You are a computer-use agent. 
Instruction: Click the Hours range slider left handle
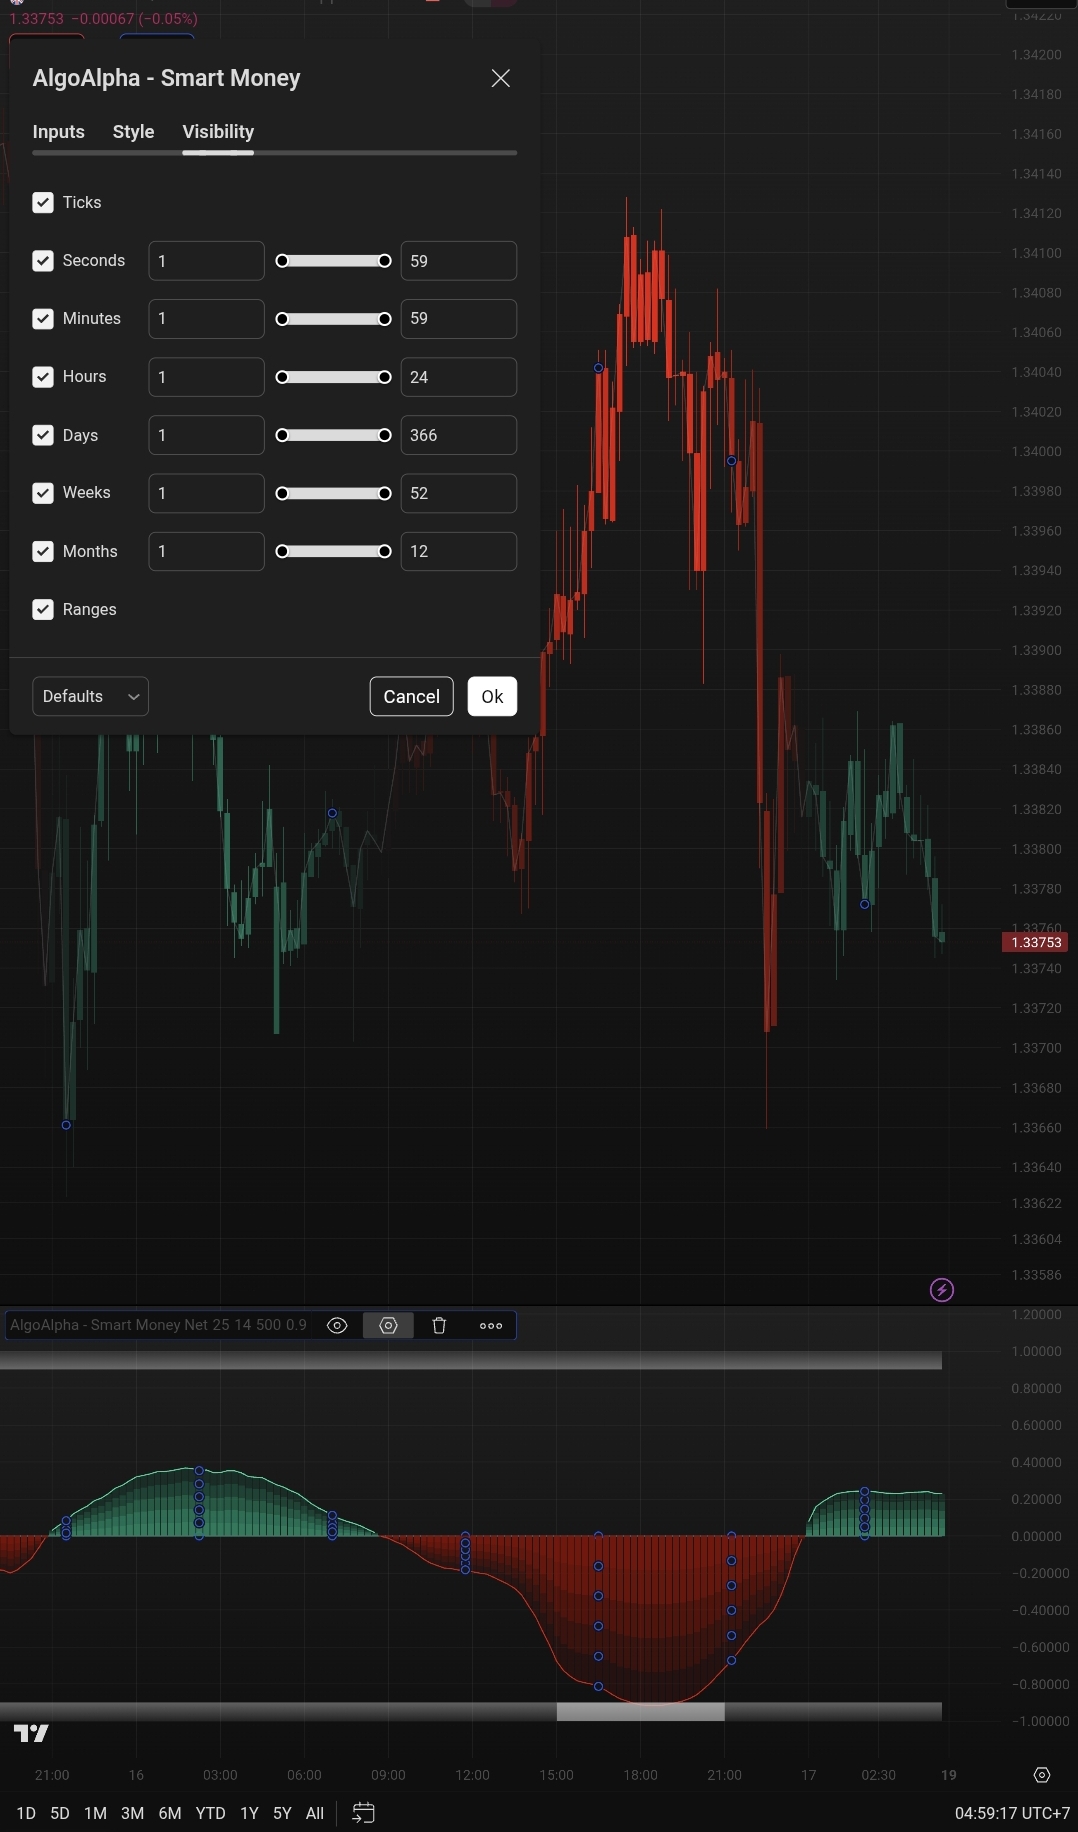(282, 377)
